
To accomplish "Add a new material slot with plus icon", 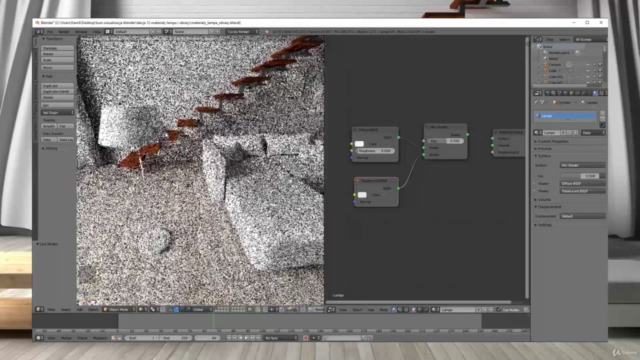I will pyautogui.click(x=602, y=113).
